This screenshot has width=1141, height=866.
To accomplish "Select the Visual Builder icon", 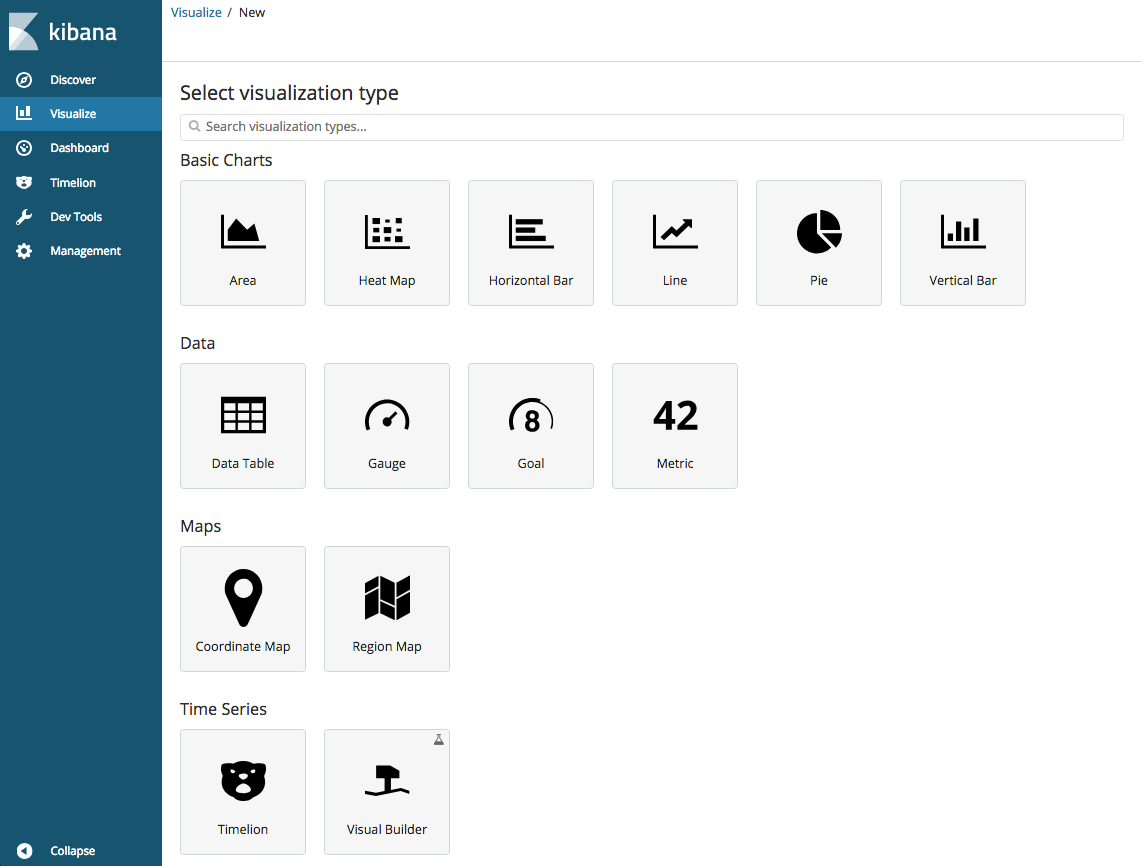I will point(387,780).
